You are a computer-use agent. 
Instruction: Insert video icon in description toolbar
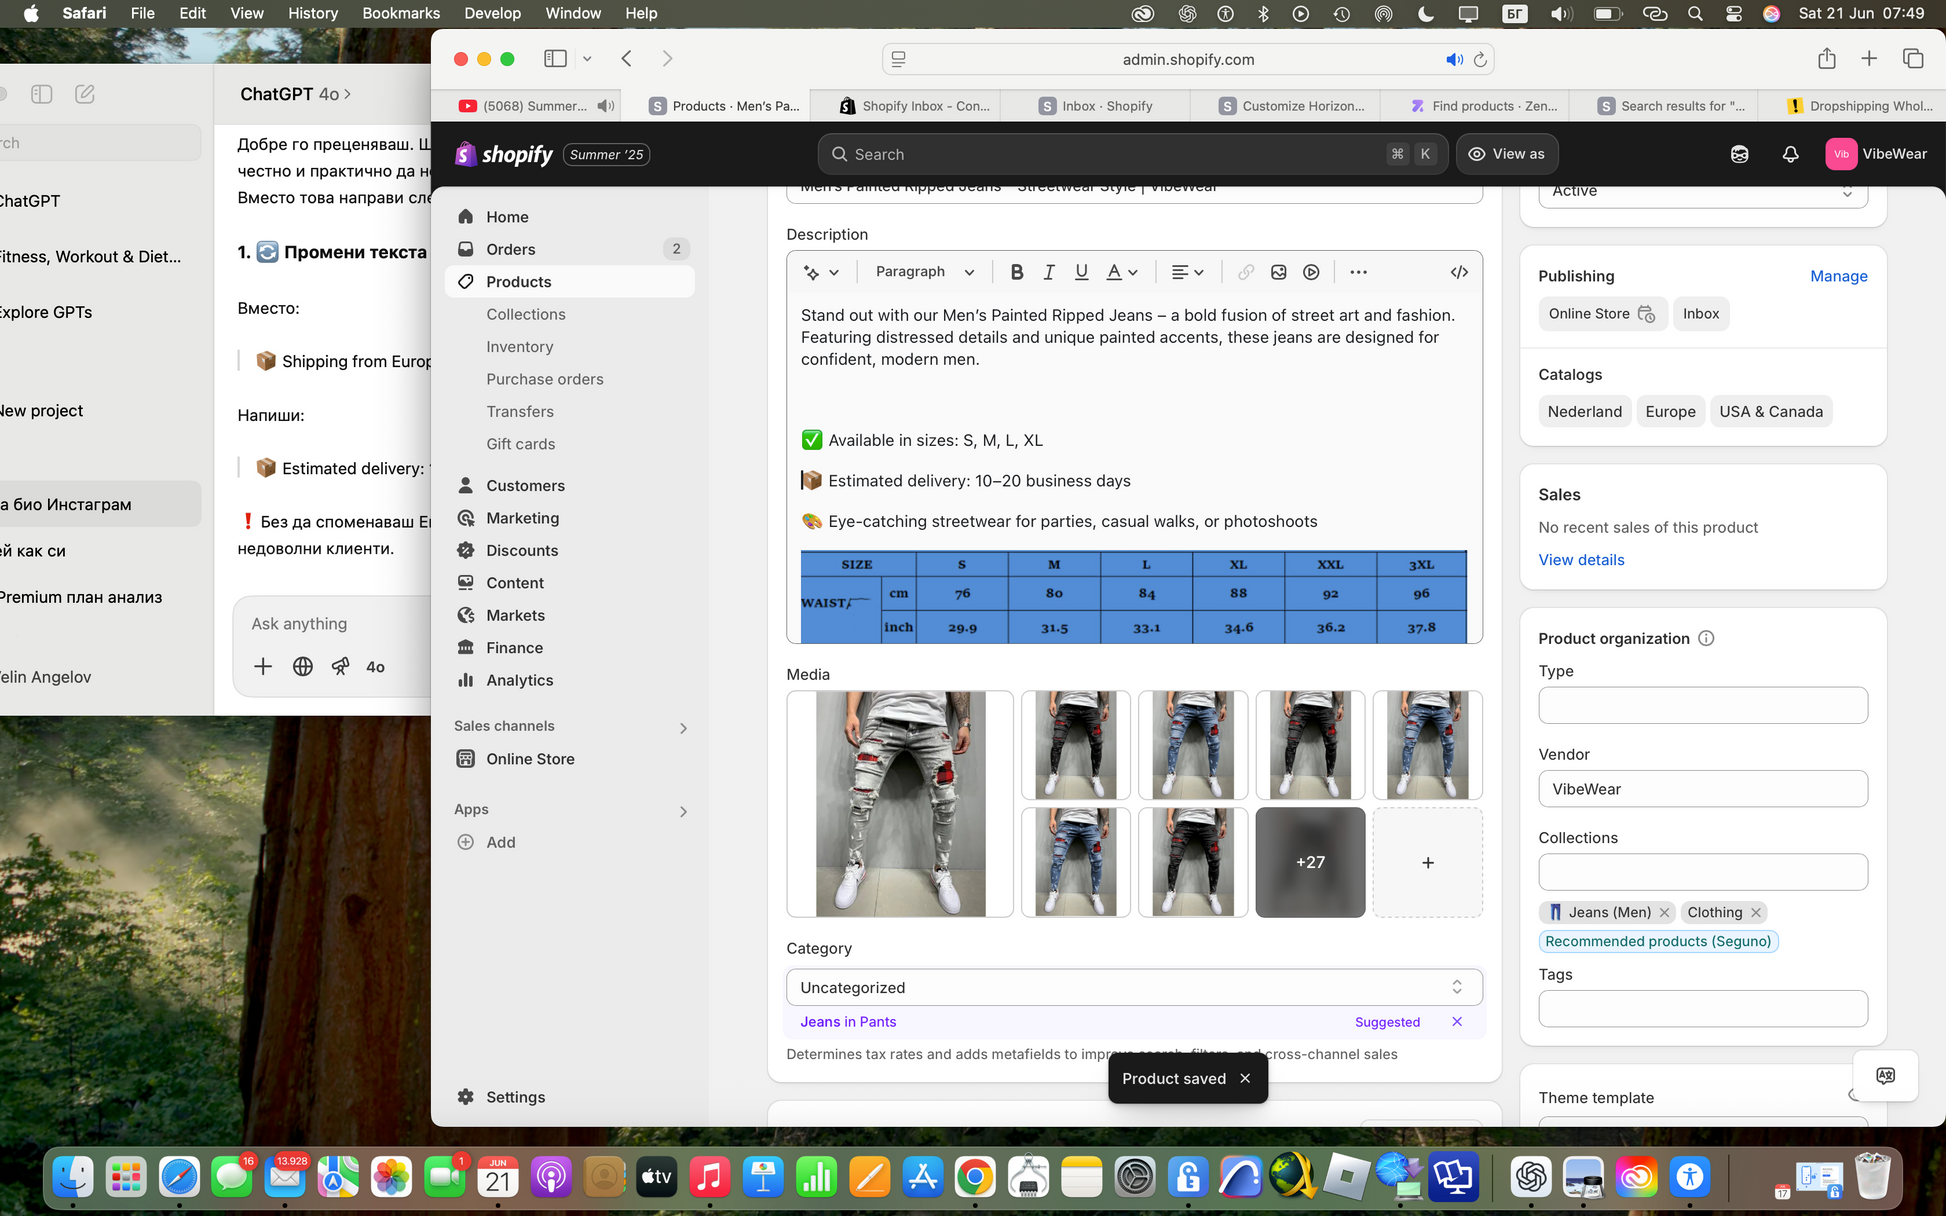(x=1311, y=272)
